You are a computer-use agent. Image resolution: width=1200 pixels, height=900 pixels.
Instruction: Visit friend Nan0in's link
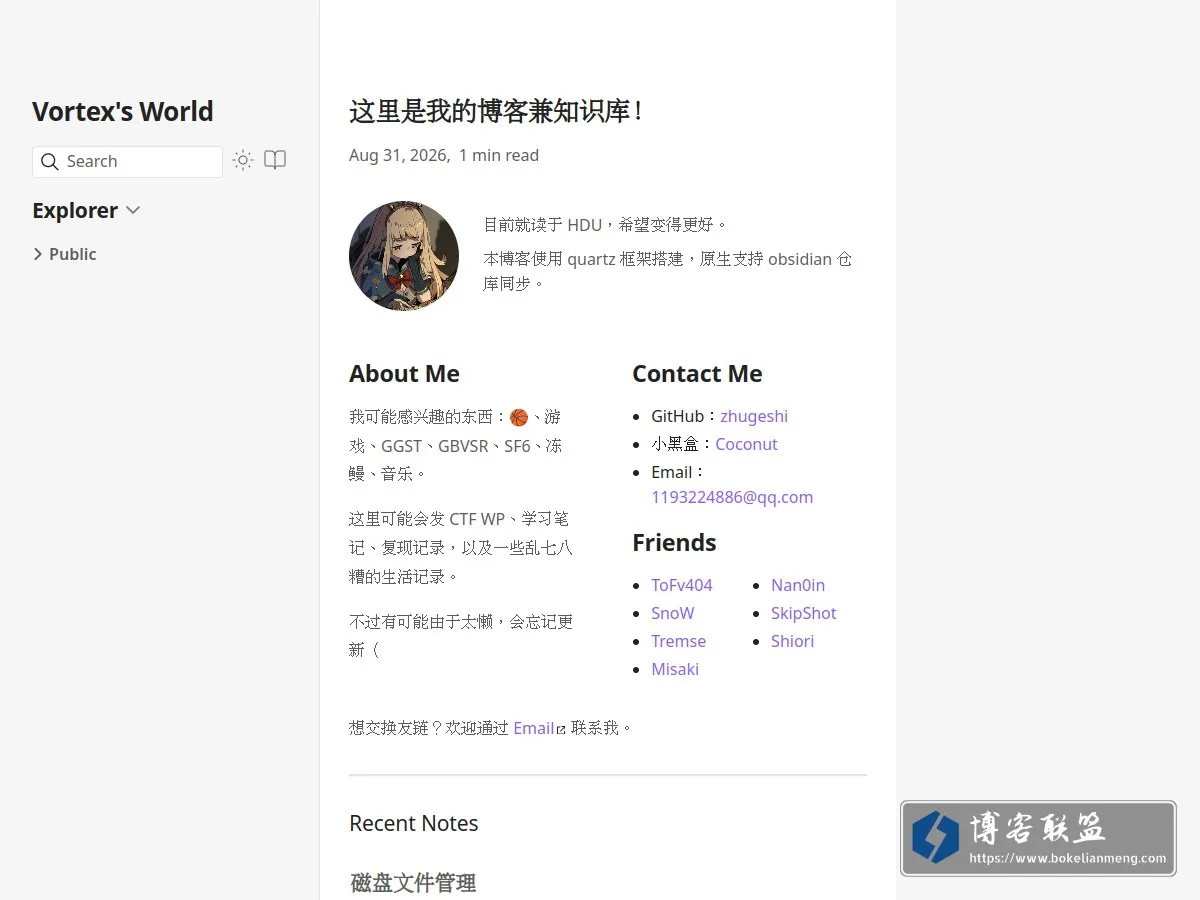798,585
